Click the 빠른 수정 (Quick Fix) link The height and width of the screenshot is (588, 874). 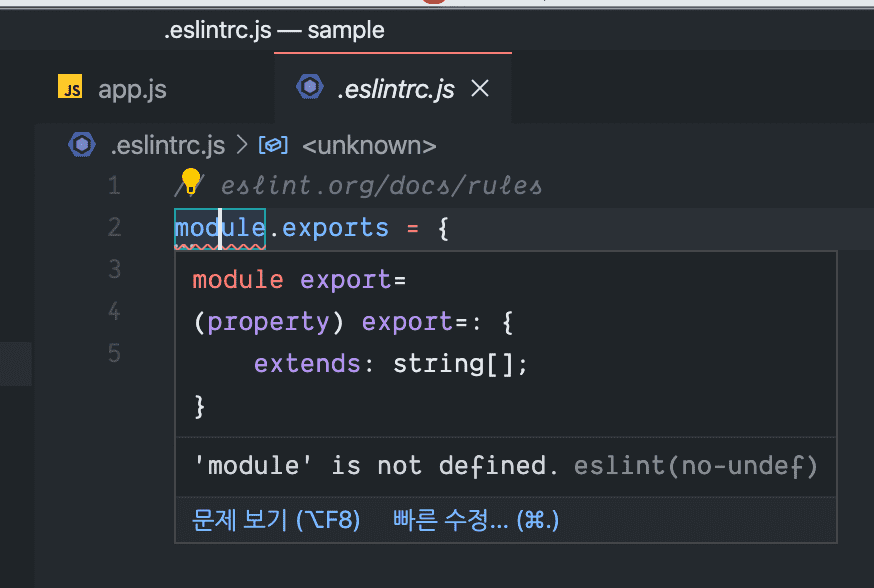coord(475,520)
